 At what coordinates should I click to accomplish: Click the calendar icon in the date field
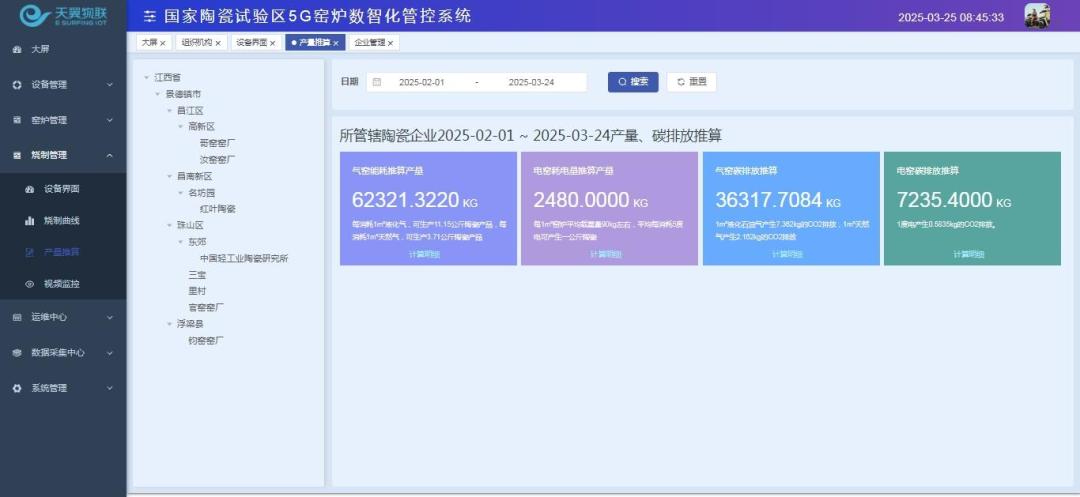(377, 82)
